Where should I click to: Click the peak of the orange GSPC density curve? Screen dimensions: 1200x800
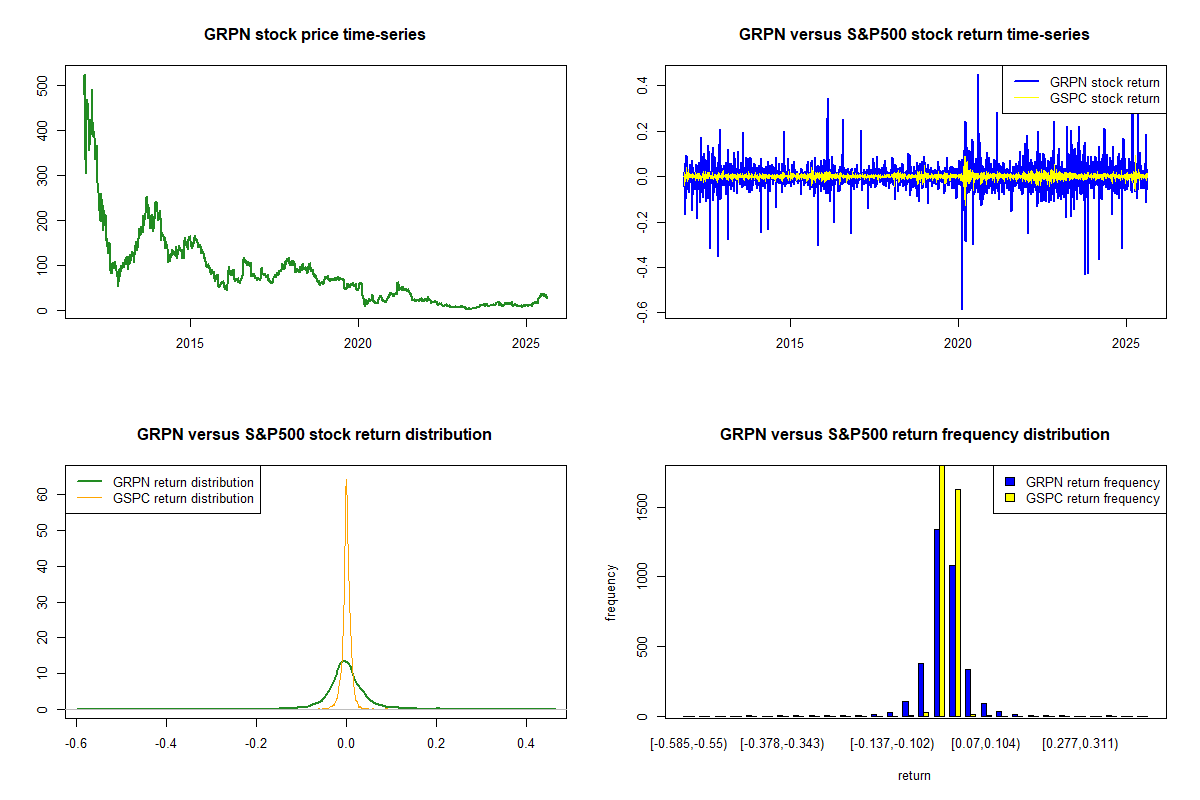pos(346,480)
